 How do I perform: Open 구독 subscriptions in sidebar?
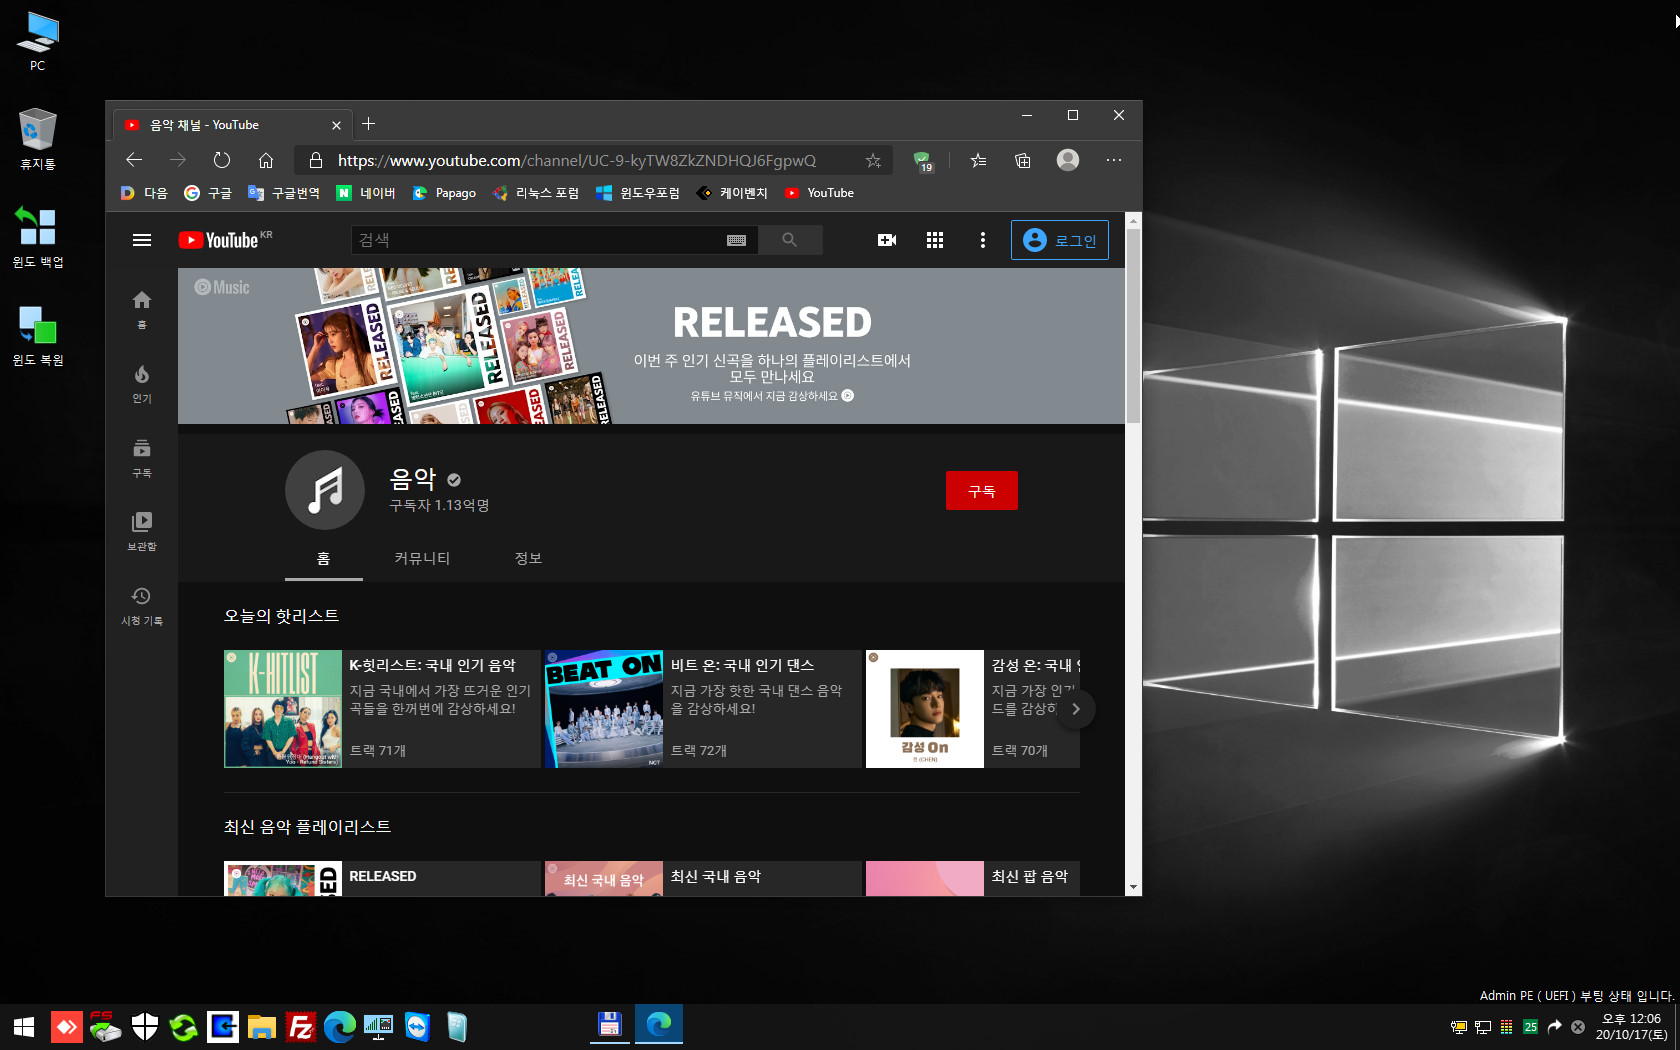(142, 457)
